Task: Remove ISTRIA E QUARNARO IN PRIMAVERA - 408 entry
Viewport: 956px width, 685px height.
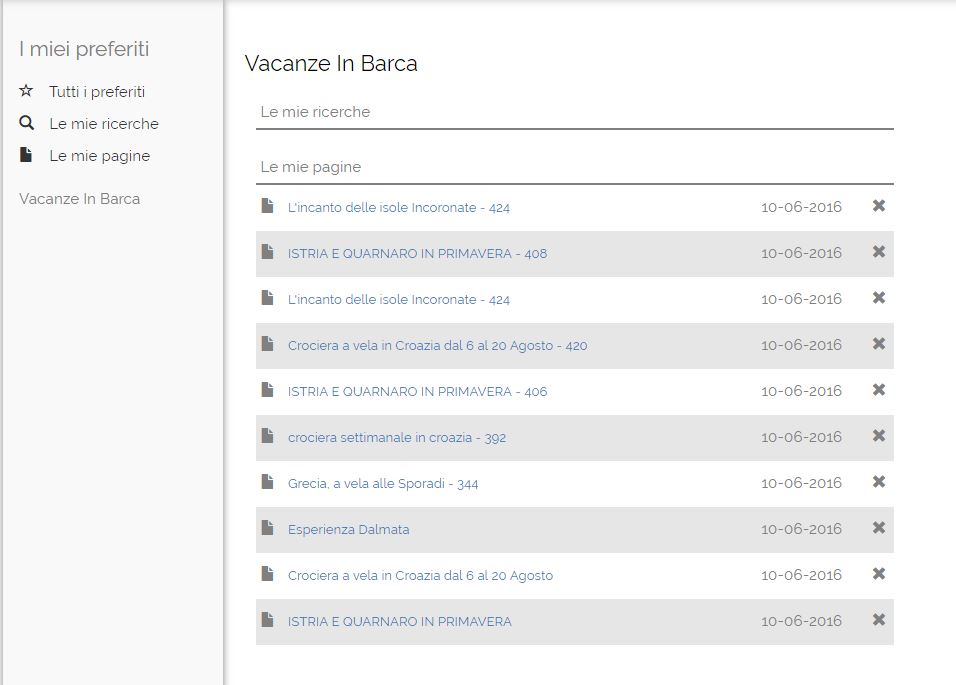Action: click(x=879, y=252)
